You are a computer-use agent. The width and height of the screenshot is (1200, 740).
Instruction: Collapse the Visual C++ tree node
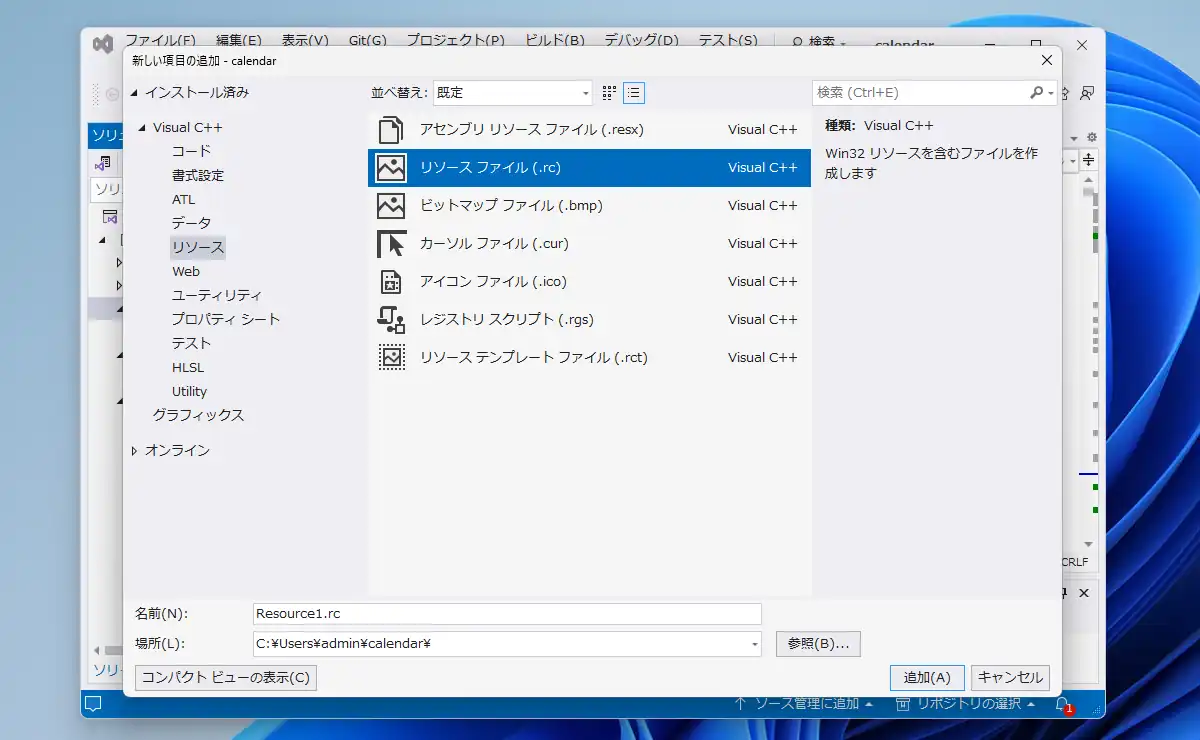click(143, 128)
